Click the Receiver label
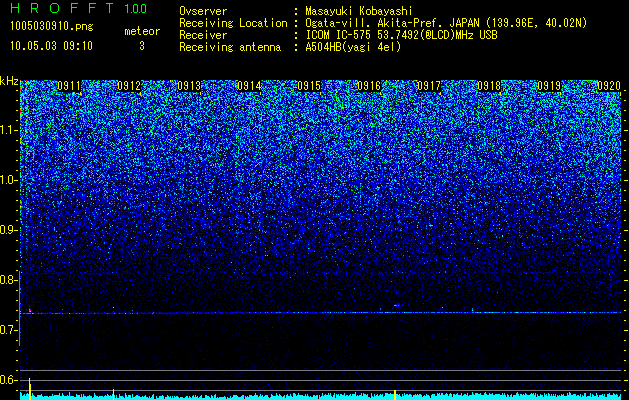This screenshot has width=629, height=400. (203, 35)
